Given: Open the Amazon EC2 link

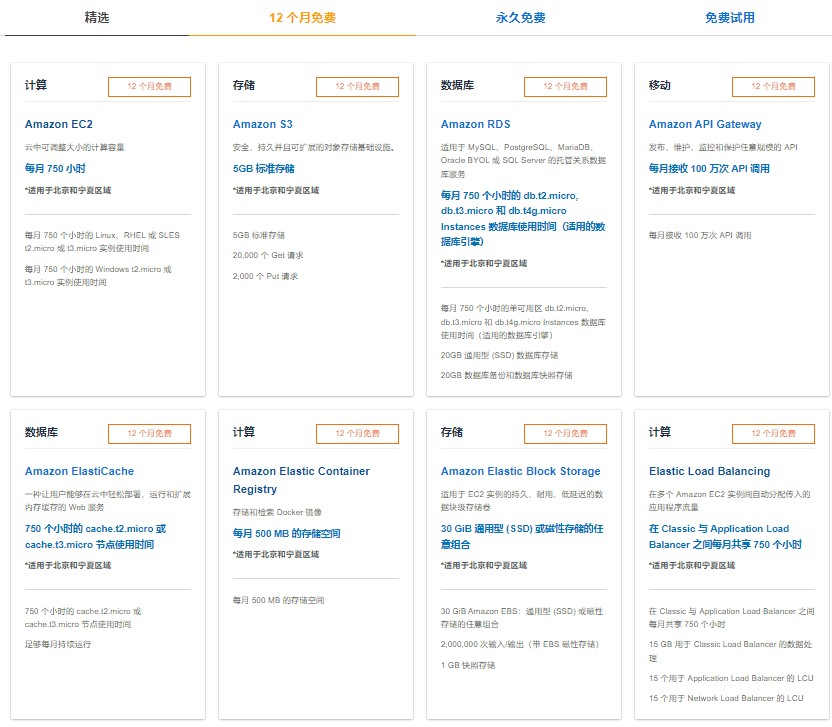Looking at the screenshot, I should (59, 124).
